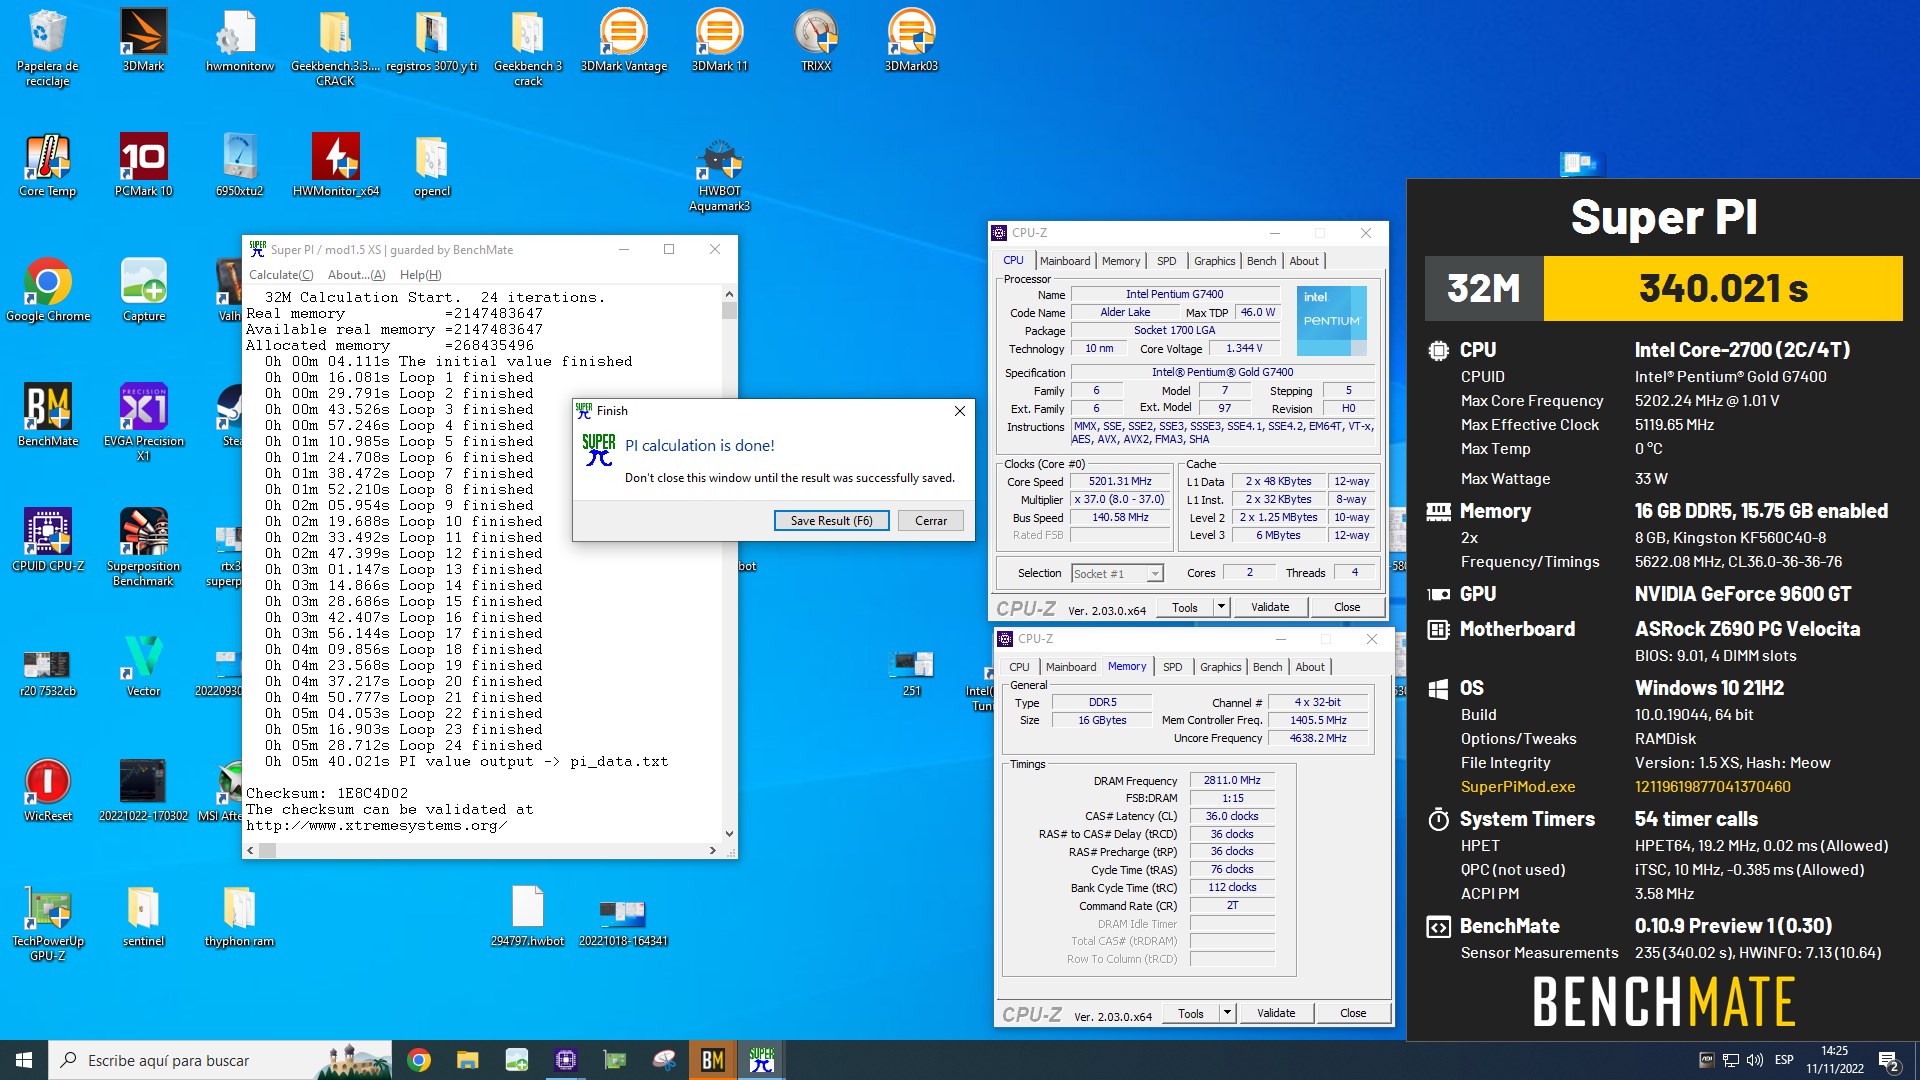
Task: Open EVGA Precision X1 shortcut
Action: 144,422
